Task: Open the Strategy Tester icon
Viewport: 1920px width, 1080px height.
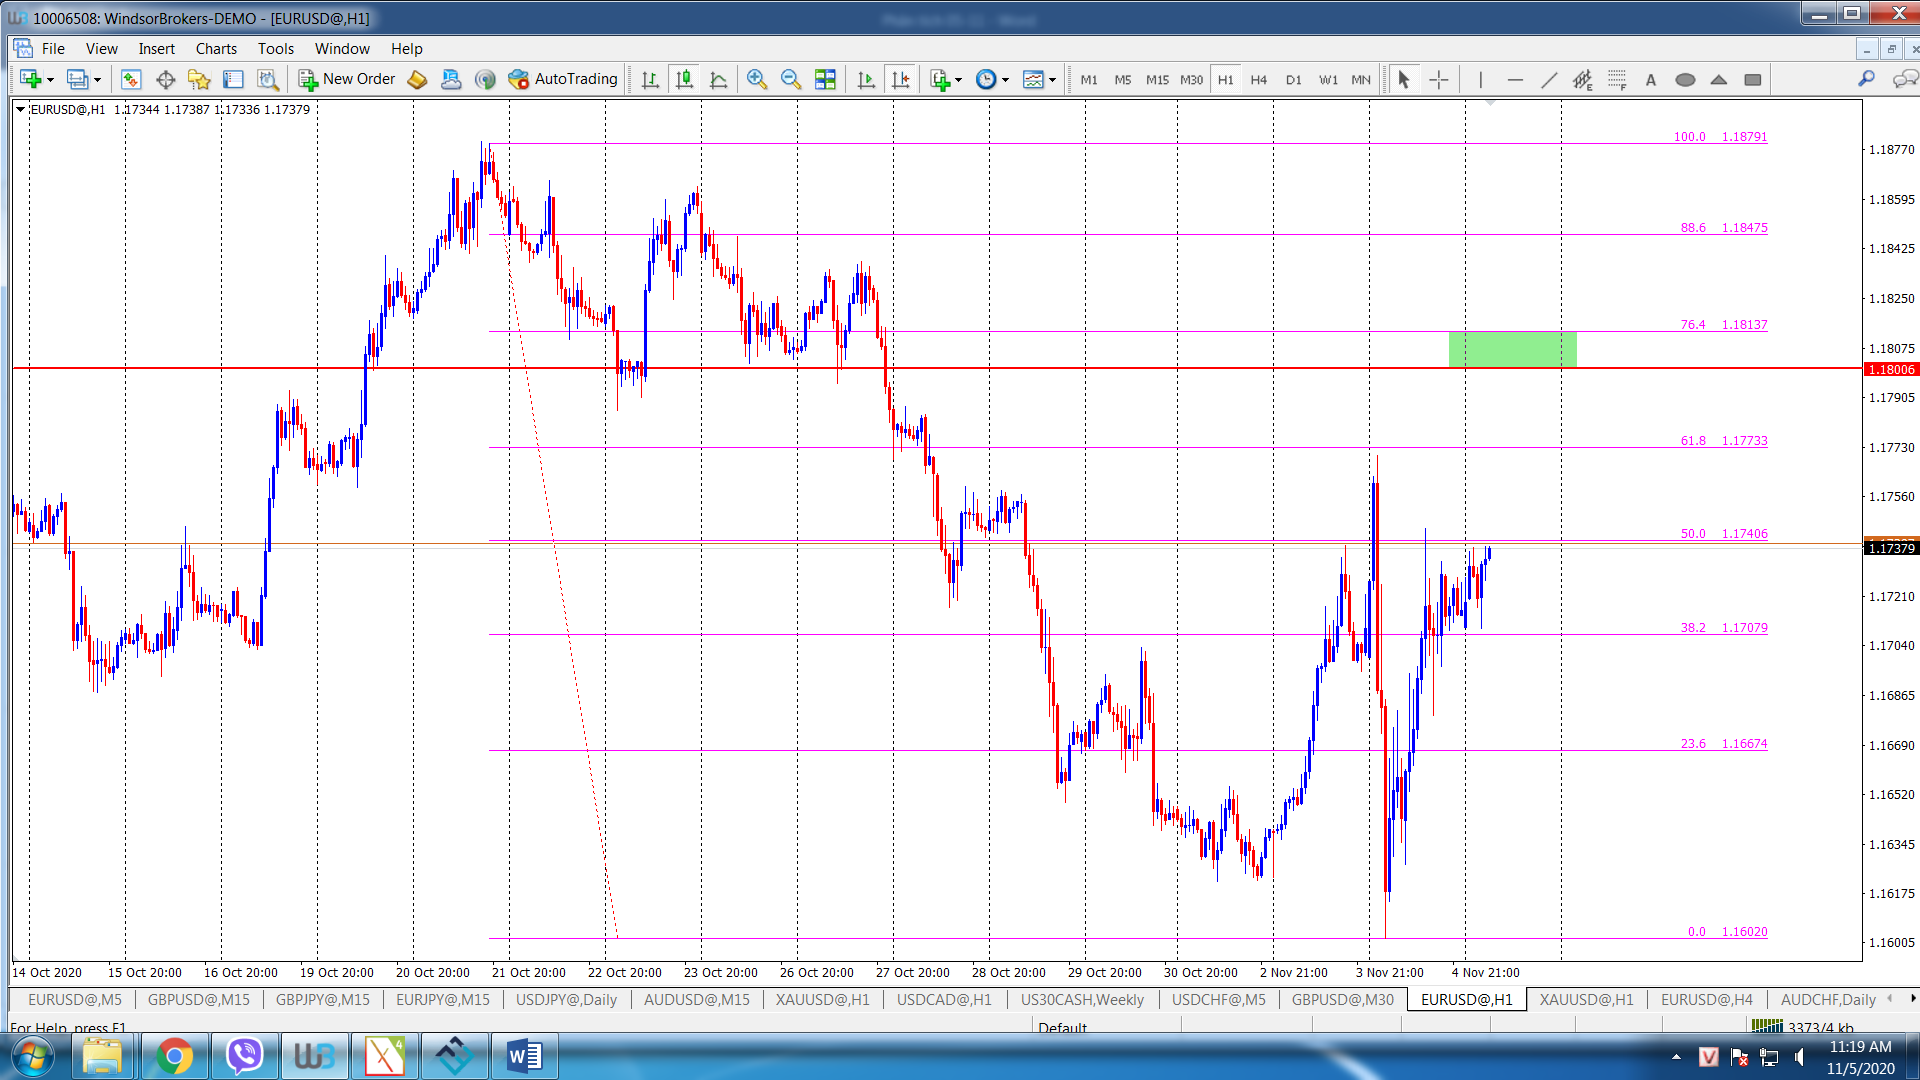Action: click(267, 80)
